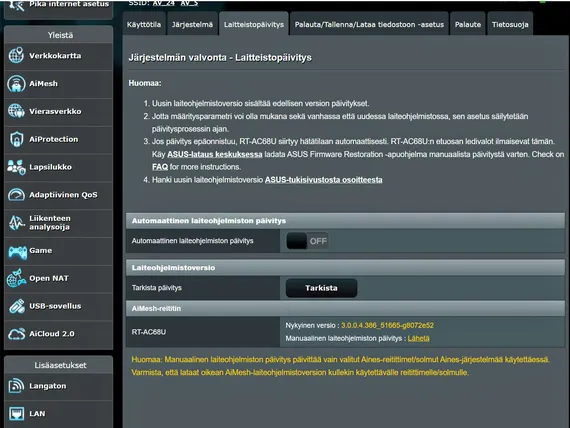
Task: Open Verkkokartta network map icon
Action: [16, 55]
